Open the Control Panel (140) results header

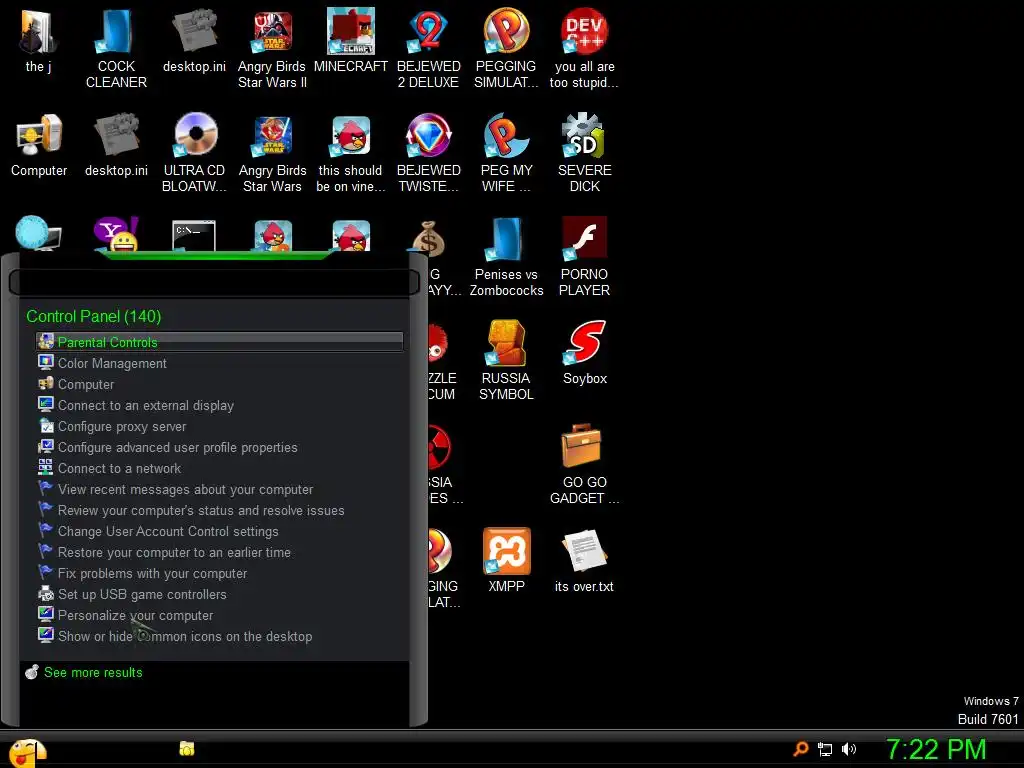click(x=93, y=317)
